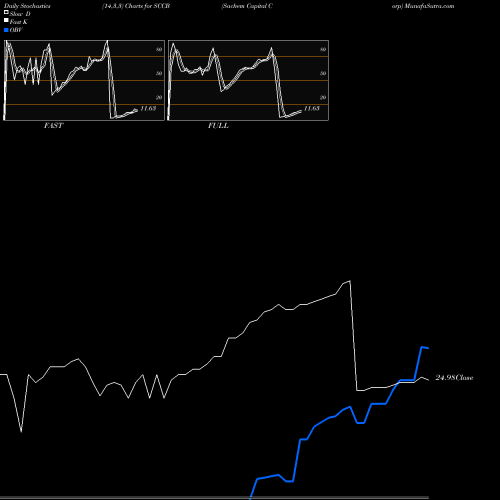
Task: Click the blue OBV legend color box
Action: tap(6, 30)
